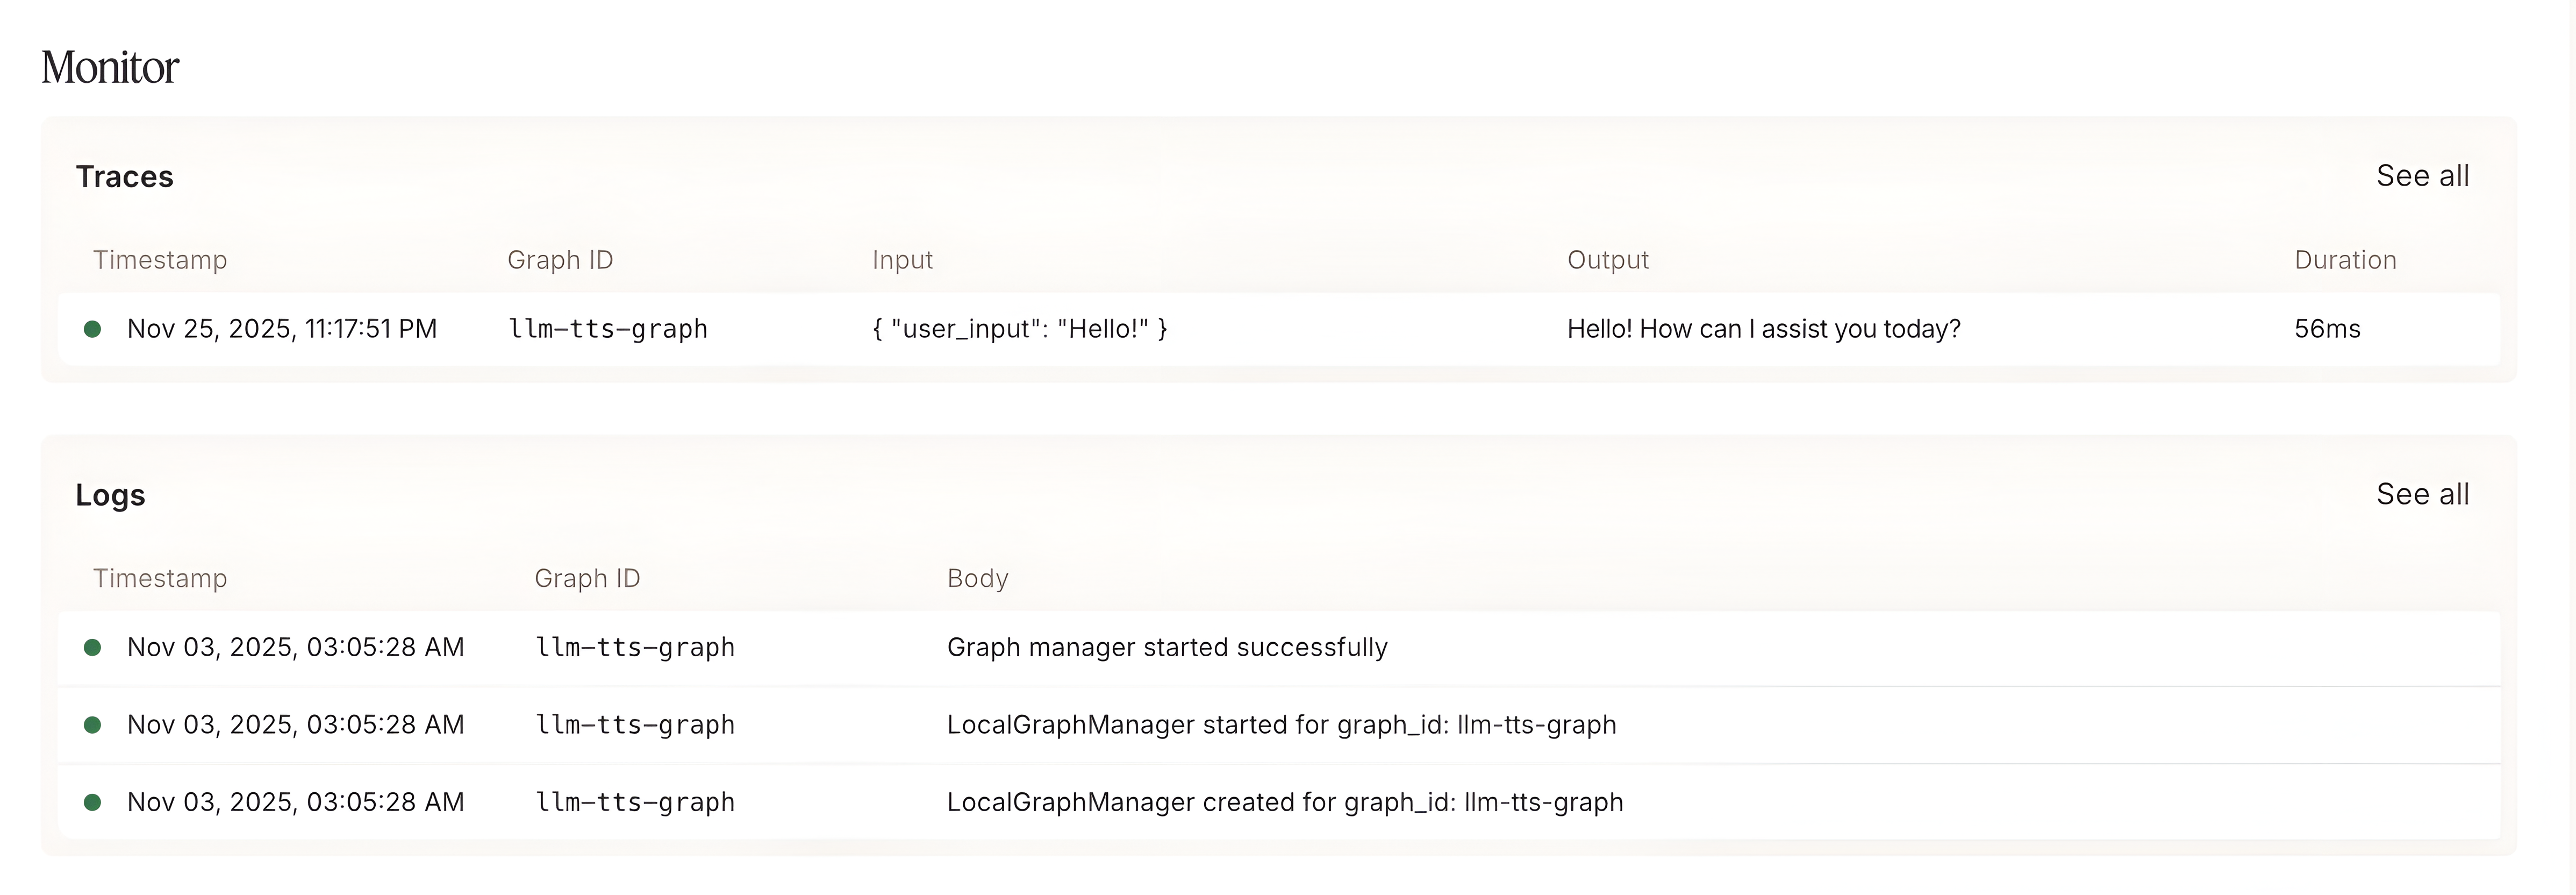
Task: Click the Logs Body column header
Action: point(977,579)
